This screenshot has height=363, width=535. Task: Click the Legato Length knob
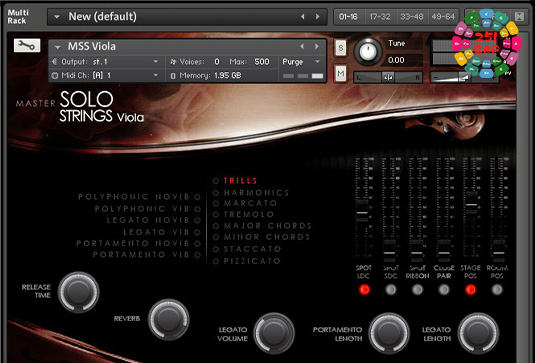[478, 333]
